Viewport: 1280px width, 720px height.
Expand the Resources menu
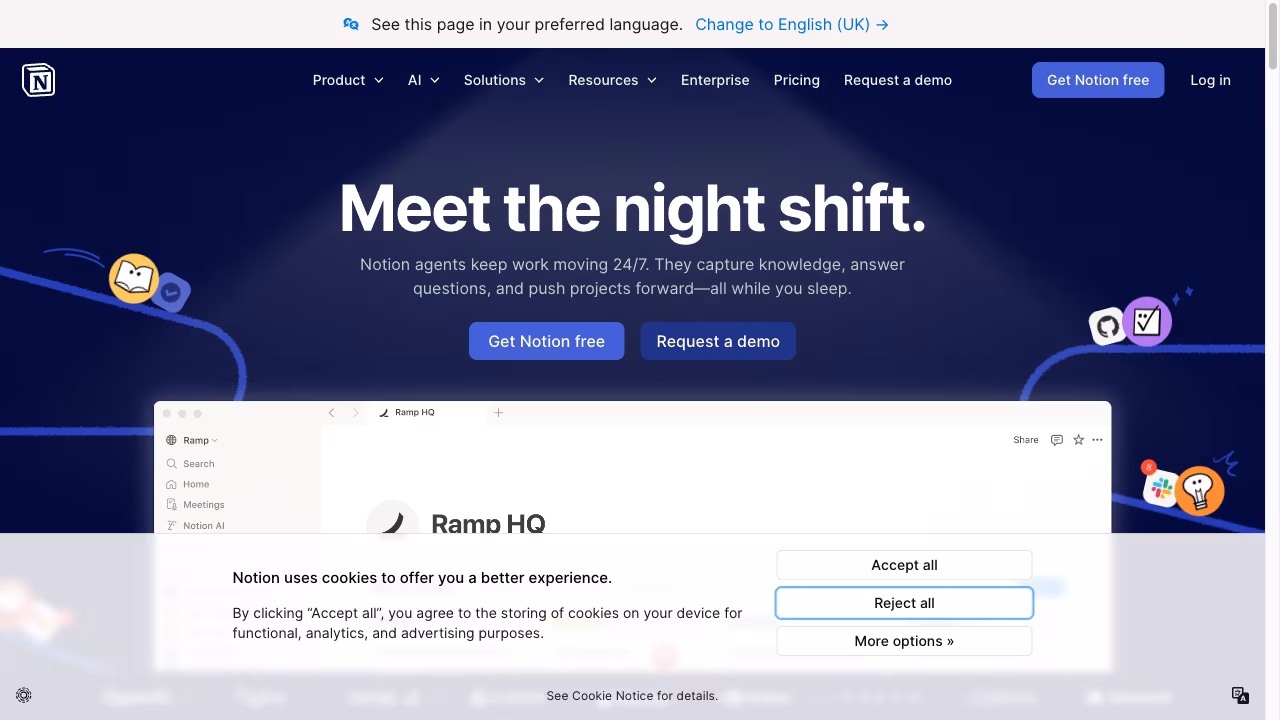(612, 80)
